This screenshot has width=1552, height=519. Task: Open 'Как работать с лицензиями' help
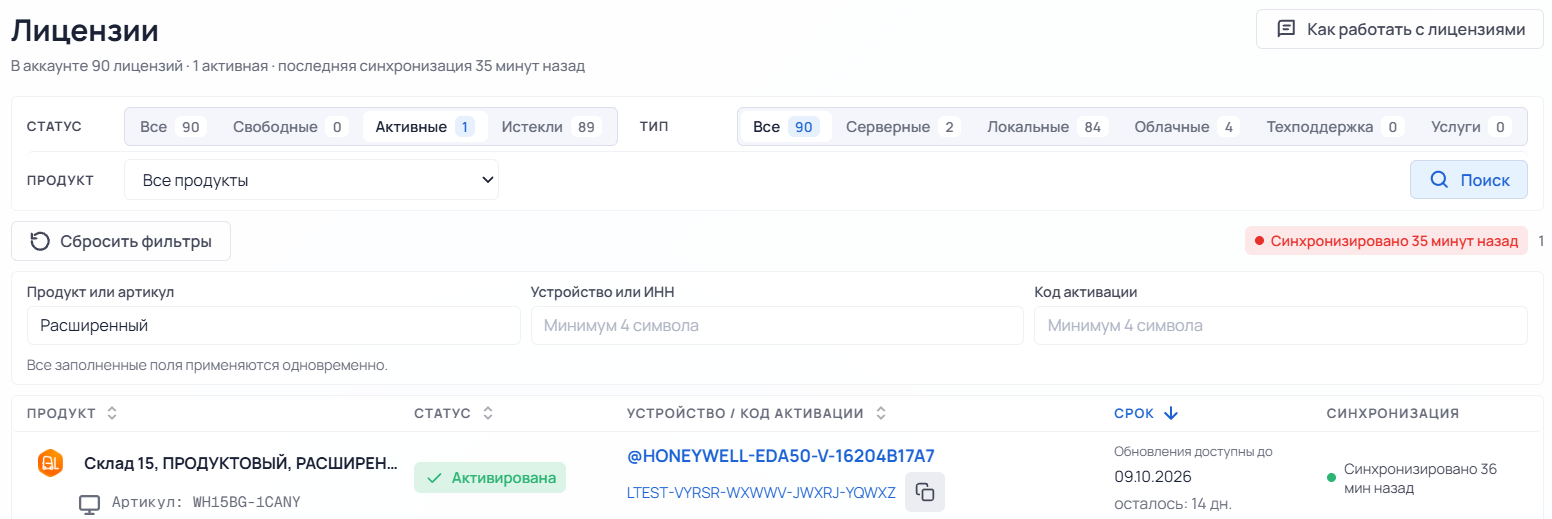(1400, 29)
